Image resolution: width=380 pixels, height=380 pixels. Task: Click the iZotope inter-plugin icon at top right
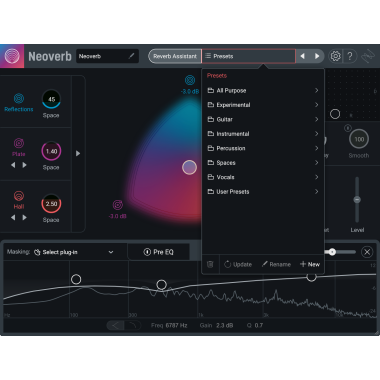pos(368,56)
